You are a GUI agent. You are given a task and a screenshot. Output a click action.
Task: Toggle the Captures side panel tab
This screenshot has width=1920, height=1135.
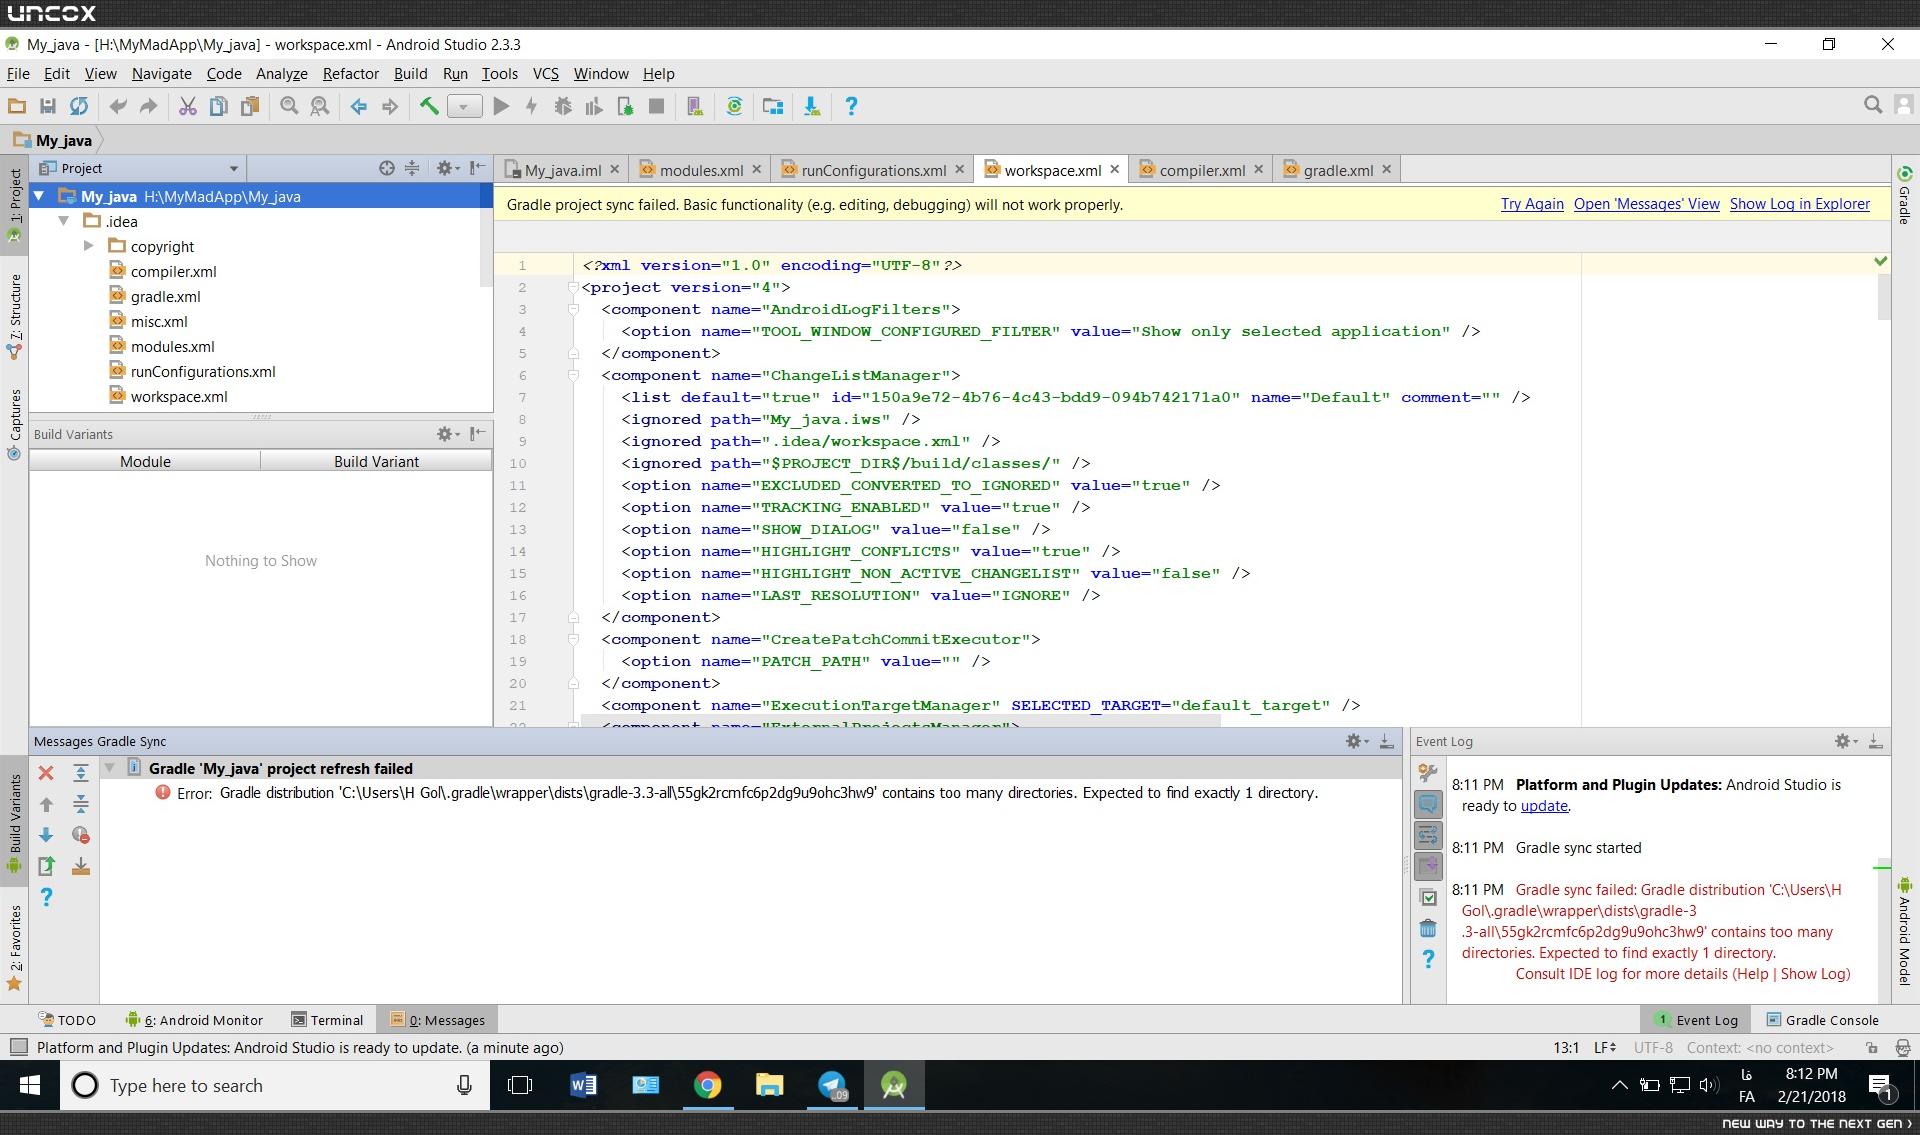click(x=15, y=424)
